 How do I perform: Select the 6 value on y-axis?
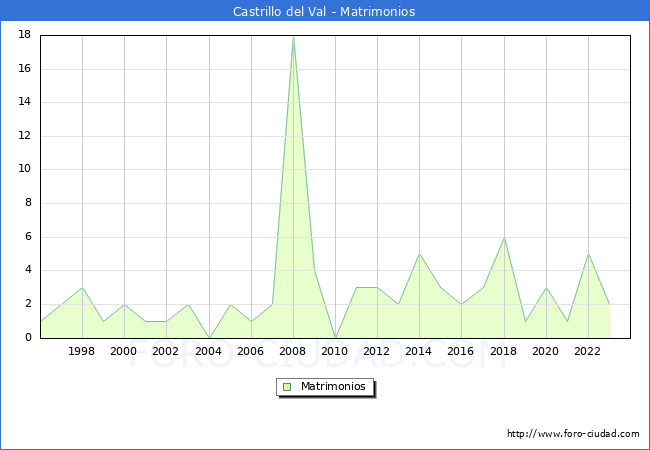pyautogui.click(x=27, y=237)
